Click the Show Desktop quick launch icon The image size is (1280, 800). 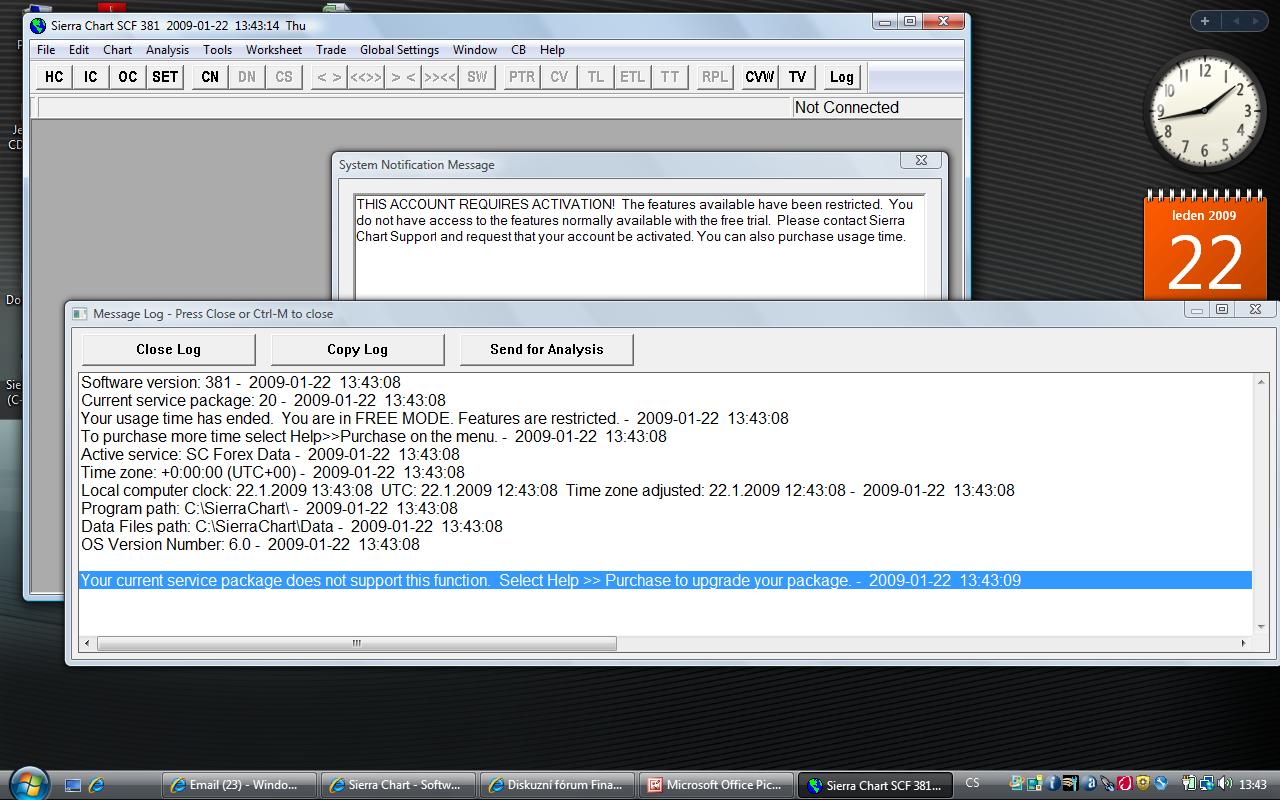73,785
